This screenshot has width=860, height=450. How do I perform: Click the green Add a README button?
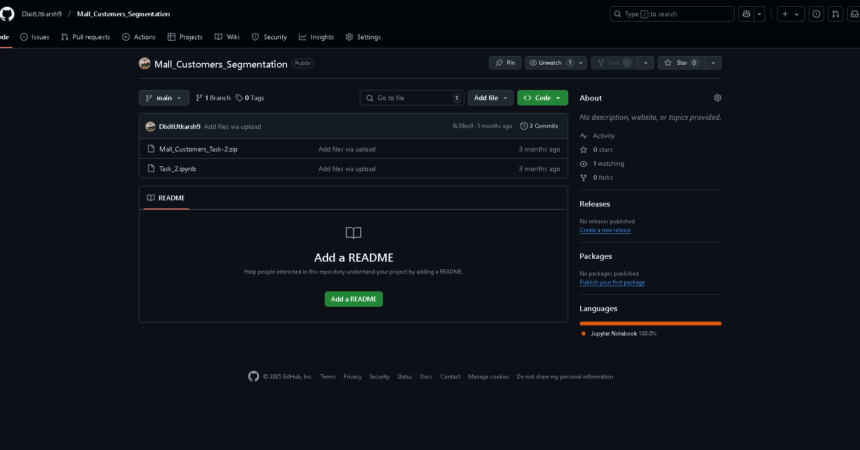(x=354, y=299)
